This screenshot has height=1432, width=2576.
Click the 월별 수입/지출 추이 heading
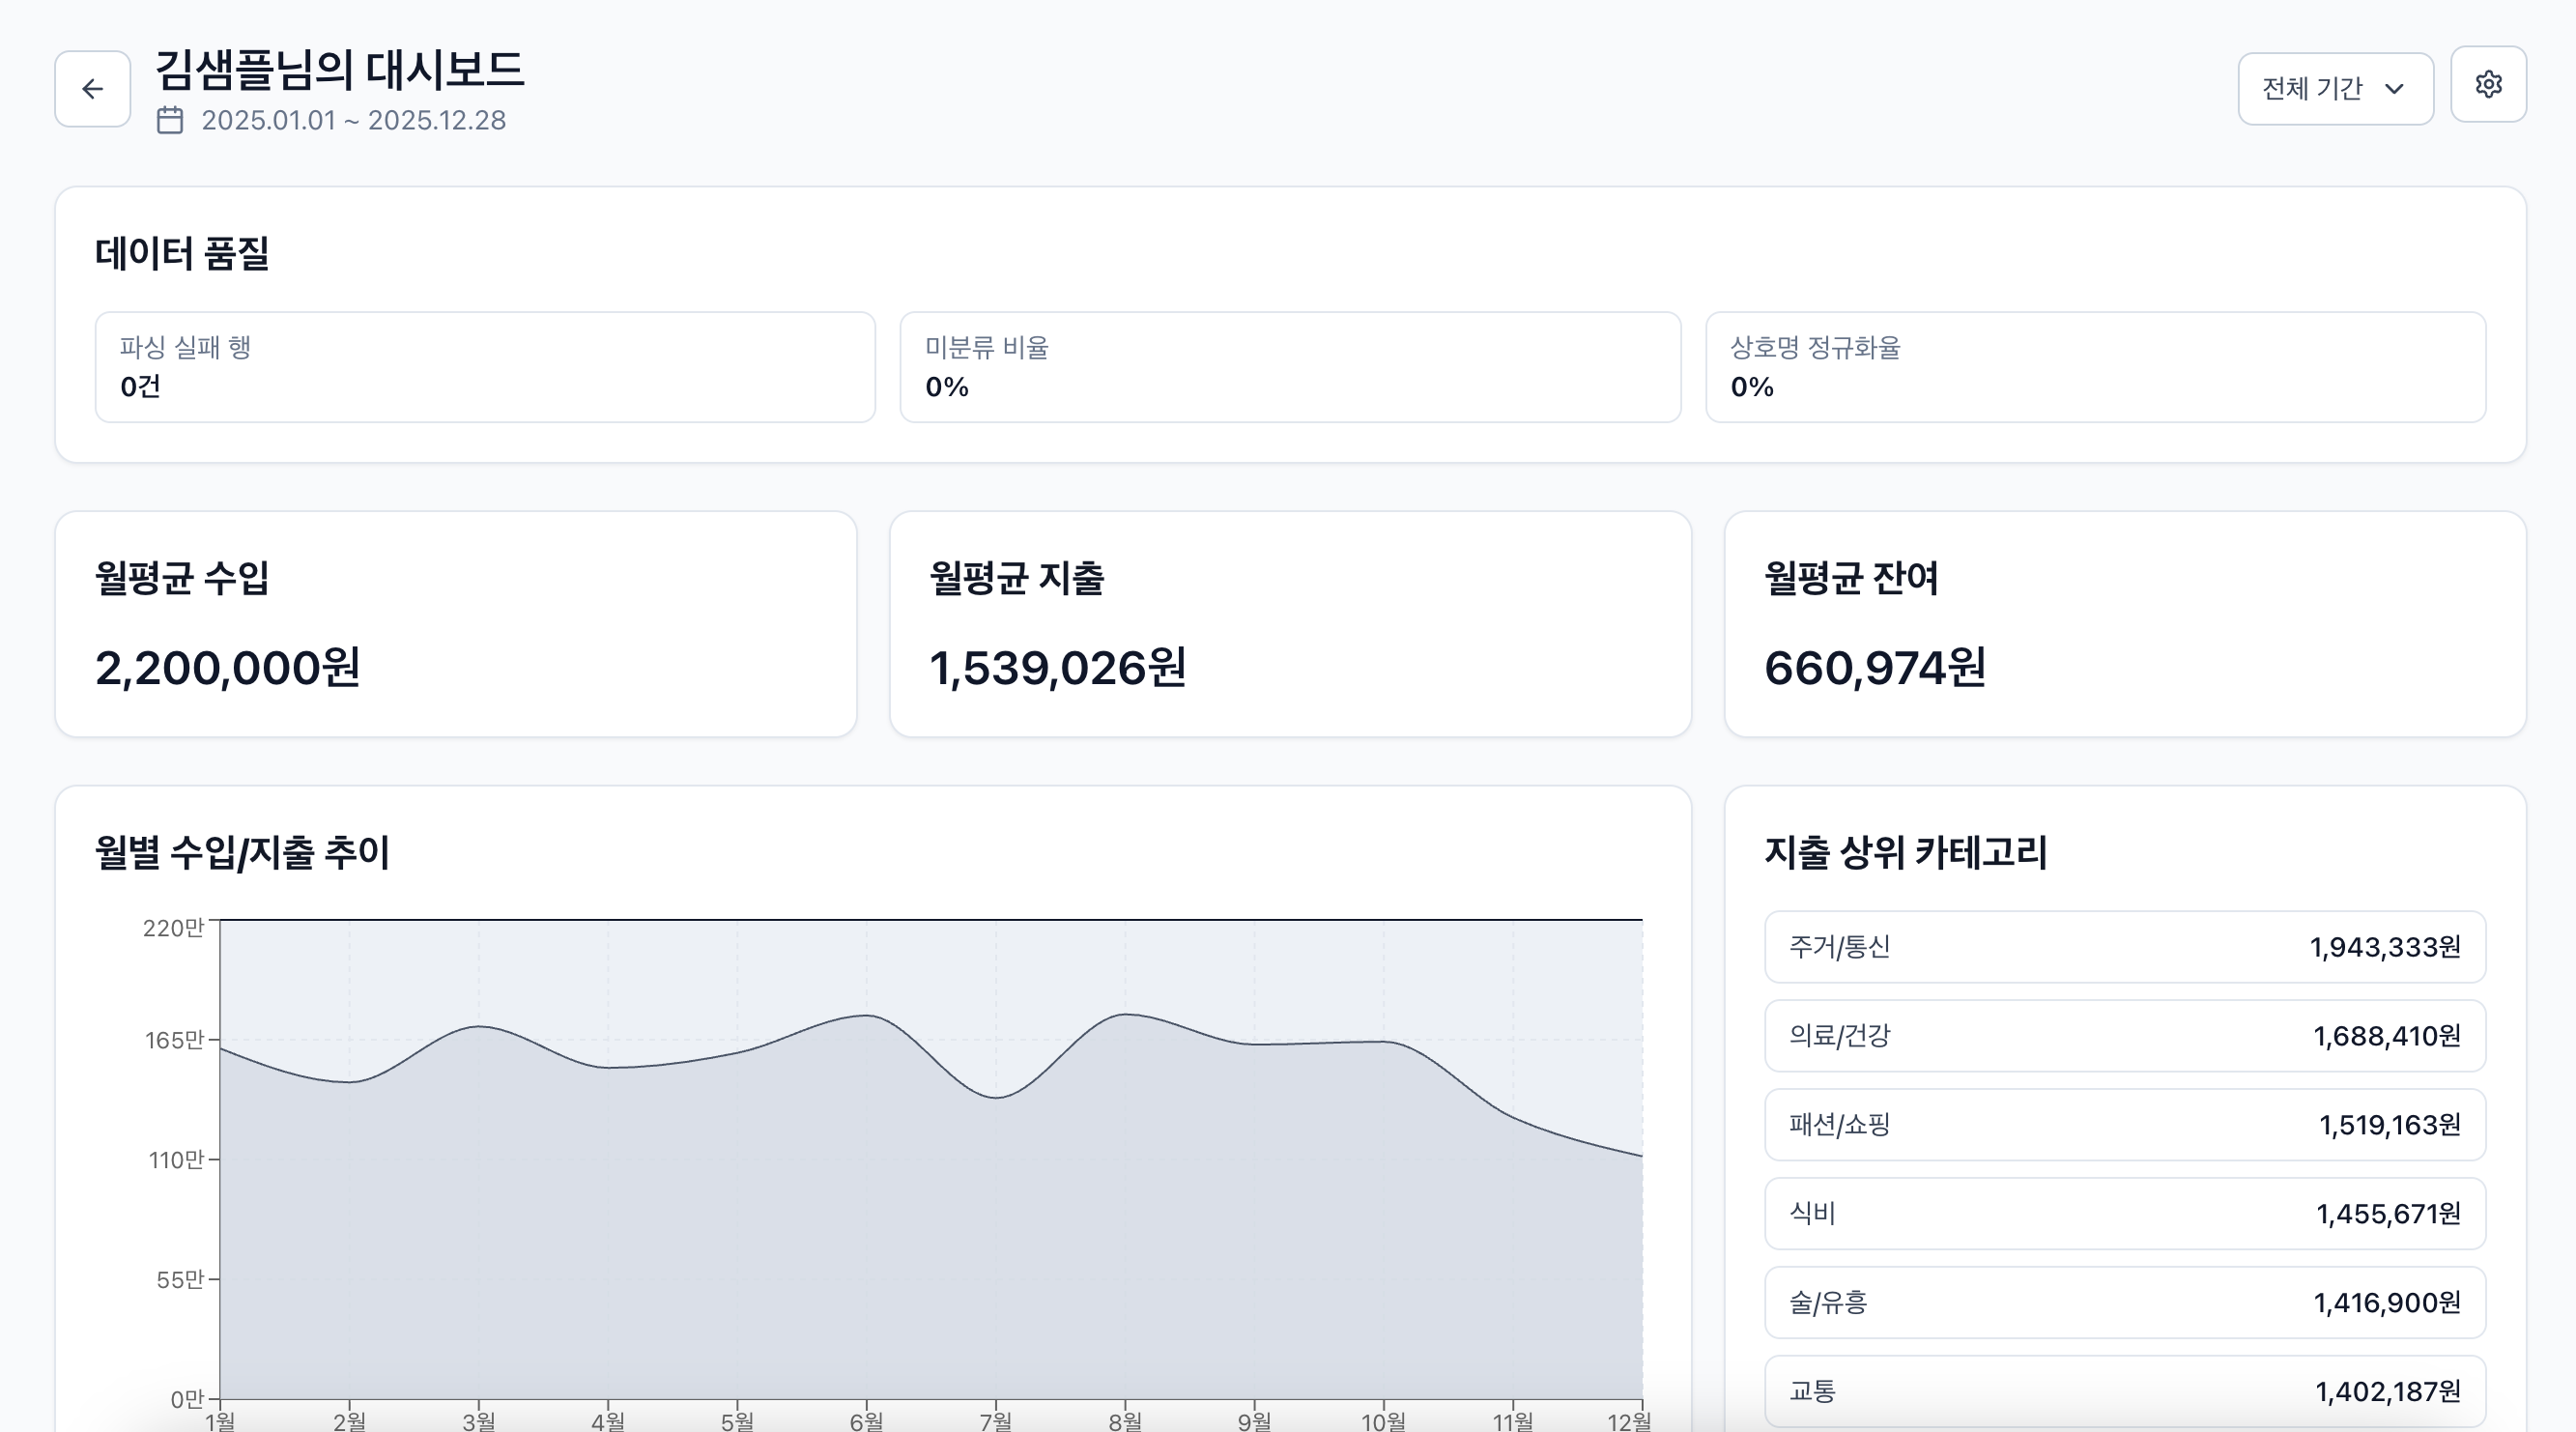click(x=242, y=853)
